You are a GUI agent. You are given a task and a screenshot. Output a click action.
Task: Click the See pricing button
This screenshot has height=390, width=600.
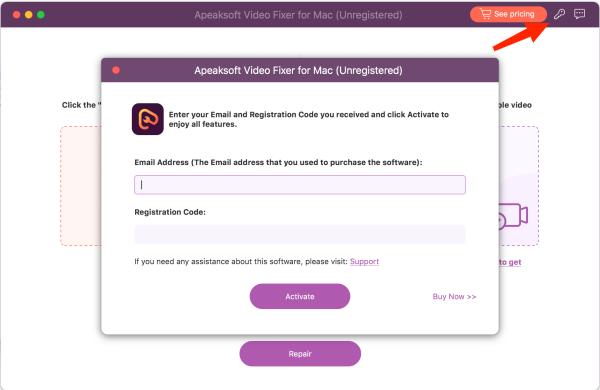click(508, 14)
